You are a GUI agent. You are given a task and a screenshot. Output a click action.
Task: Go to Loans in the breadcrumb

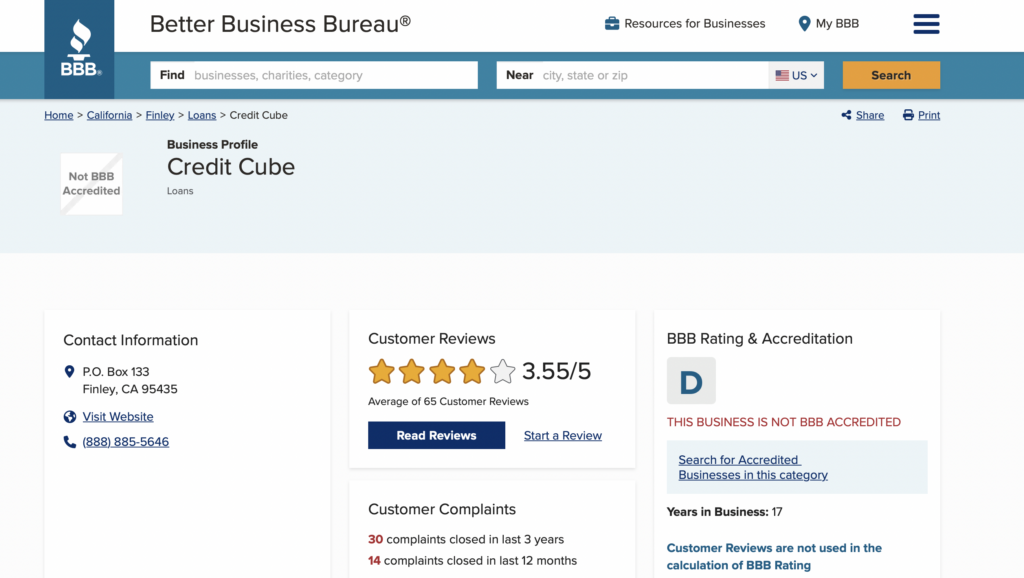coord(202,115)
